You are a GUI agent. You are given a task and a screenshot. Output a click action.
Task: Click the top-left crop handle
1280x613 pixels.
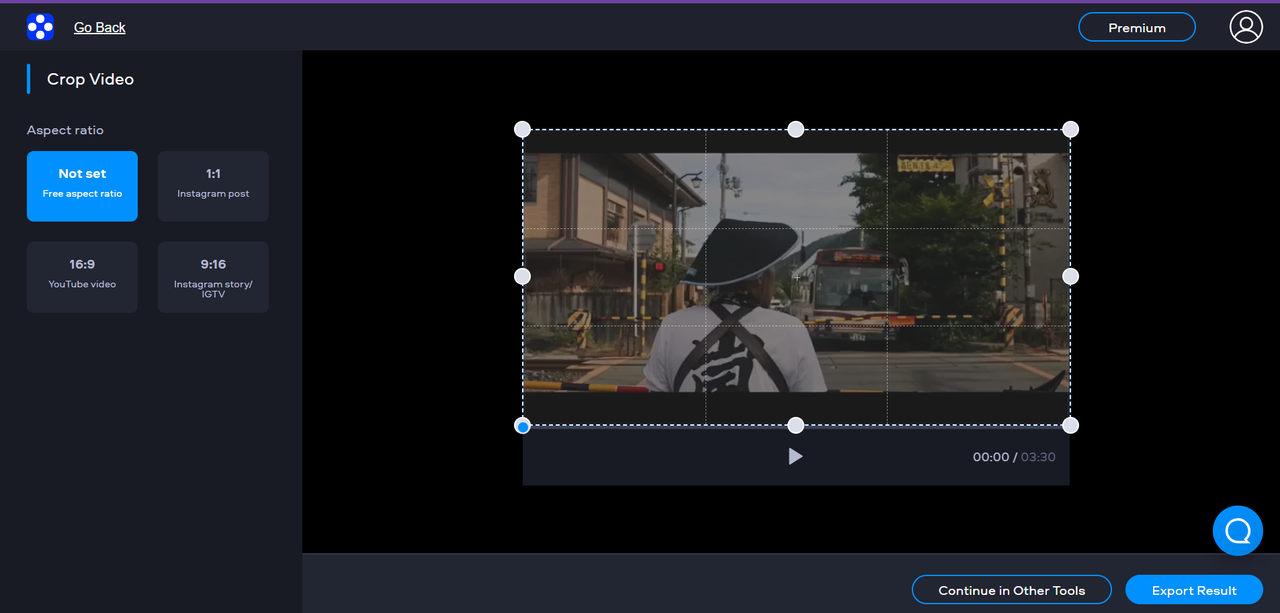(x=522, y=129)
